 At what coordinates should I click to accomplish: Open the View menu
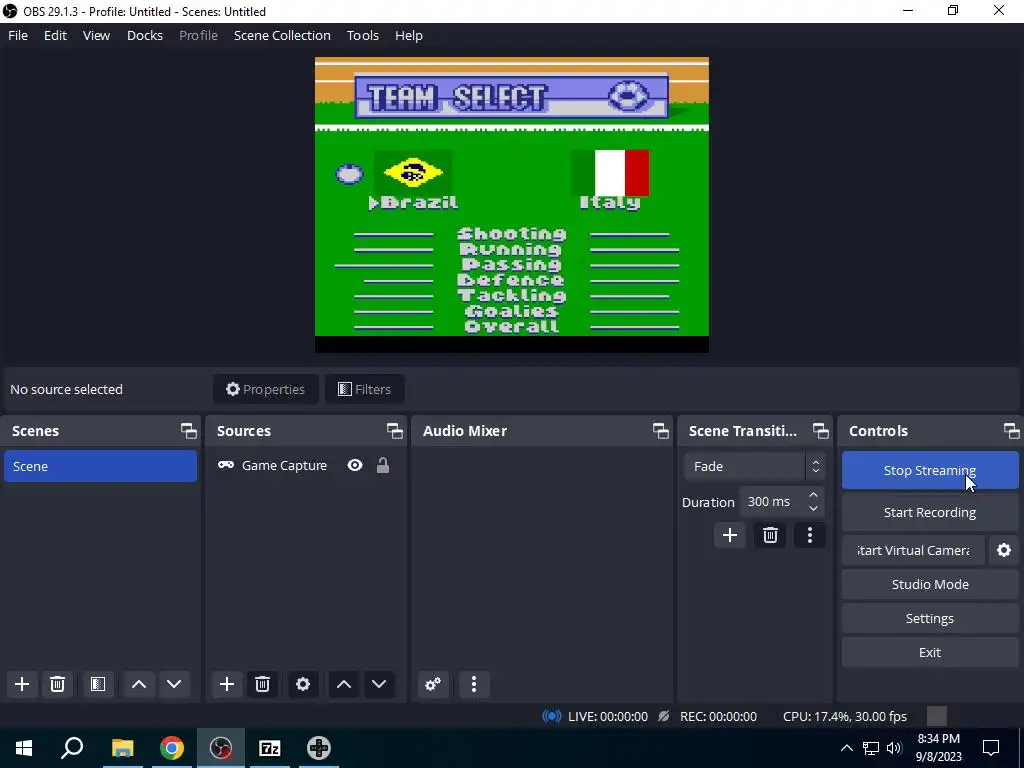pyautogui.click(x=96, y=35)
